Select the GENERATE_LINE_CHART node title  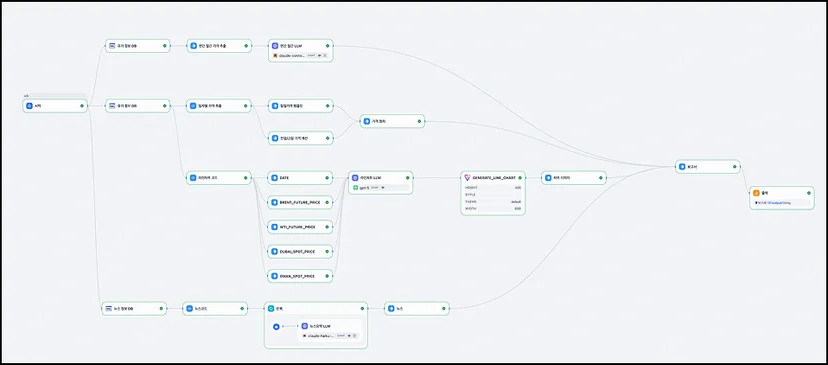(493, 178)
